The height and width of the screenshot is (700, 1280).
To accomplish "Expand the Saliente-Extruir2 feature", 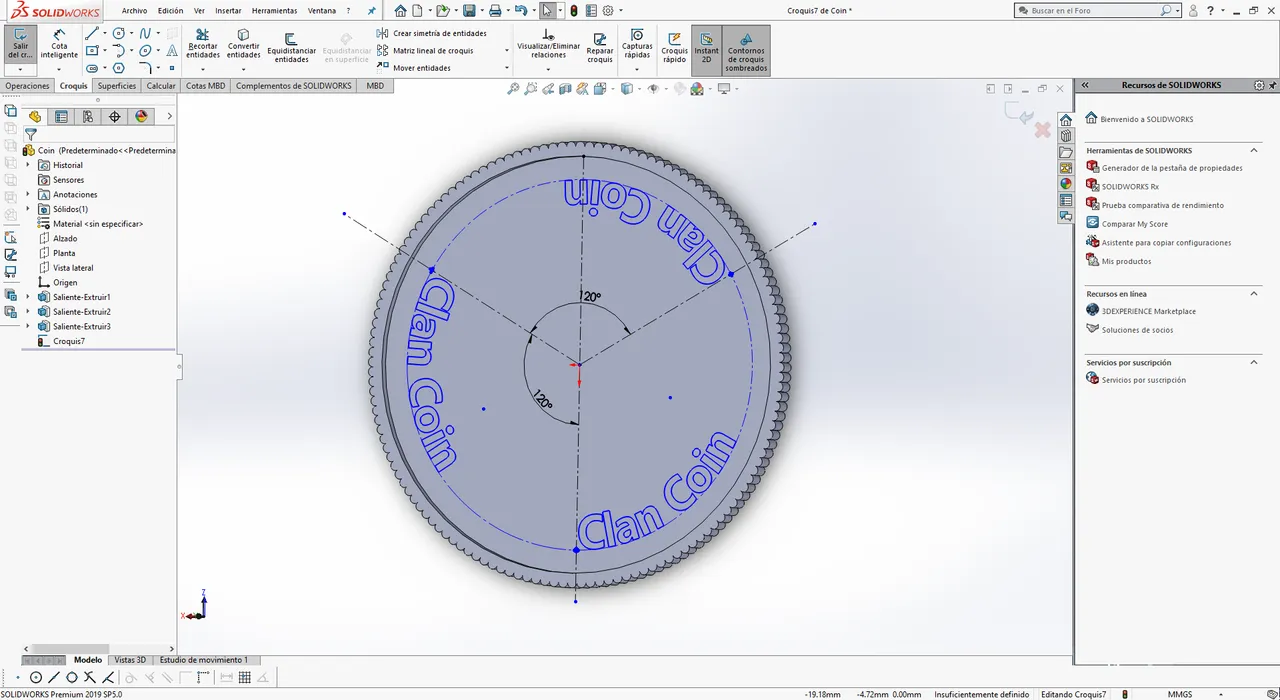I will [28, 312].
